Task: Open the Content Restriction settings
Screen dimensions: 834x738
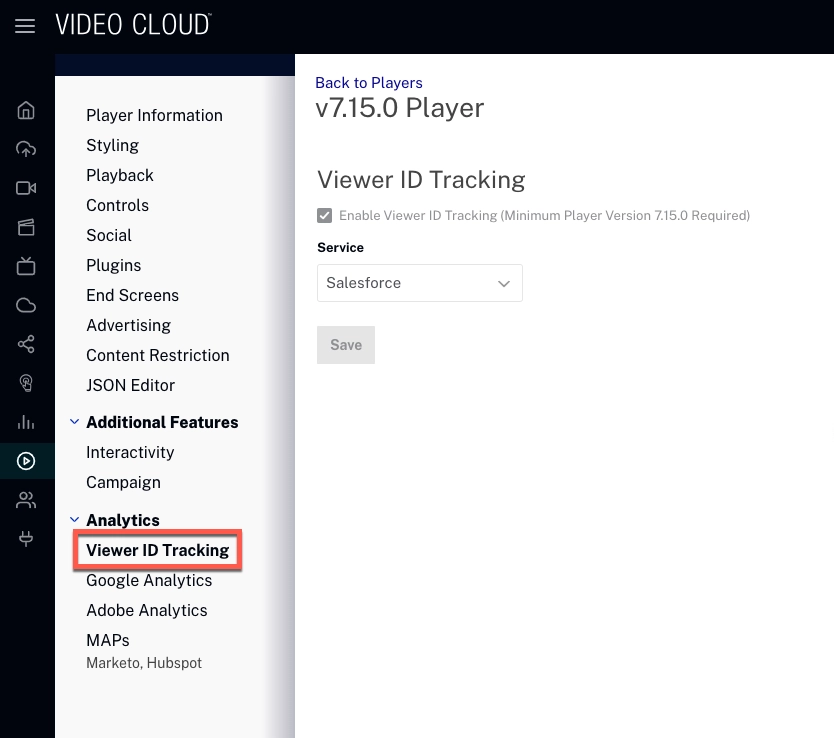Action: [157, 355]
